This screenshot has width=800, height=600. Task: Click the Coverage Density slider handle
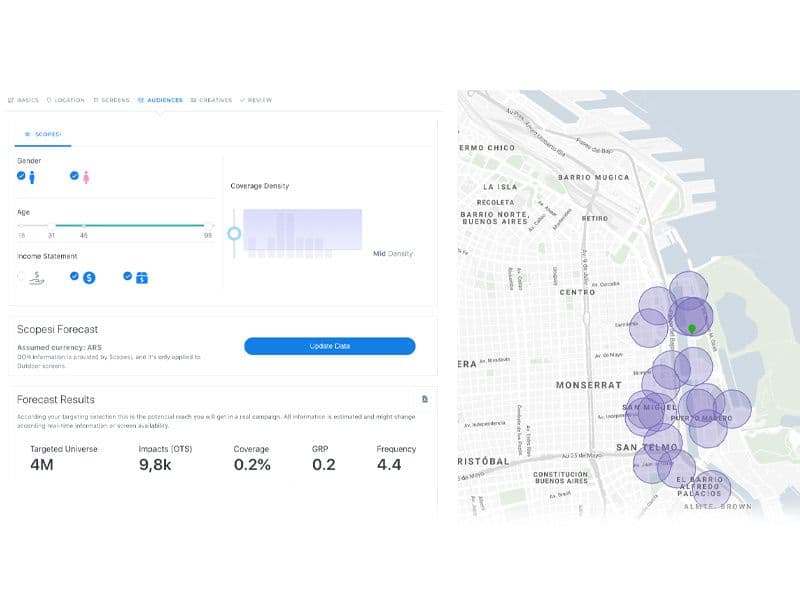point(234,233)
